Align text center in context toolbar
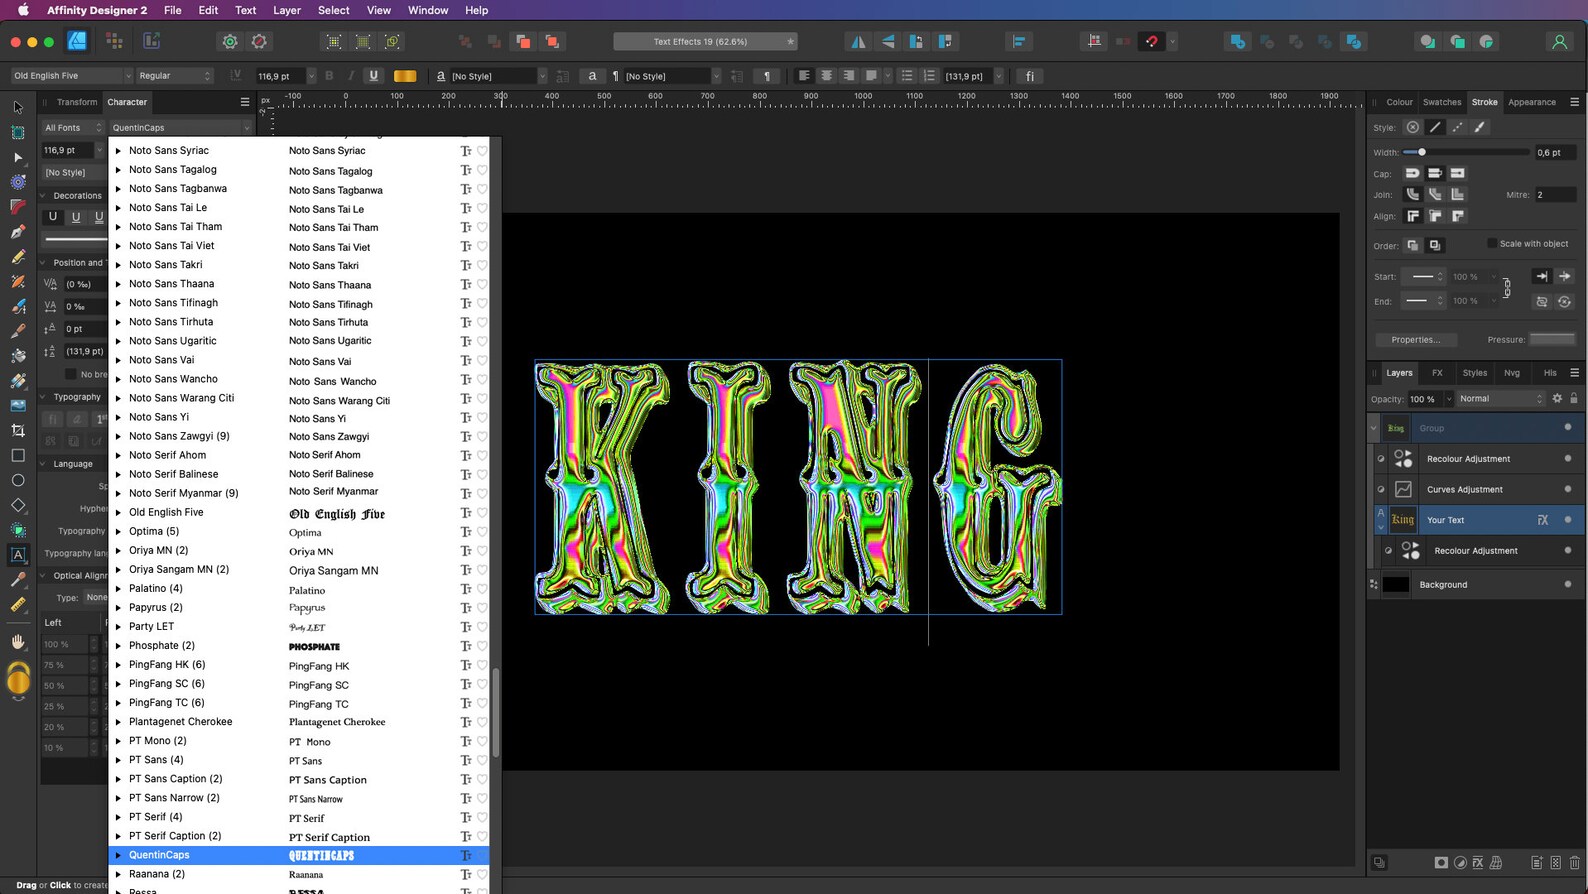 click(826, 76)
